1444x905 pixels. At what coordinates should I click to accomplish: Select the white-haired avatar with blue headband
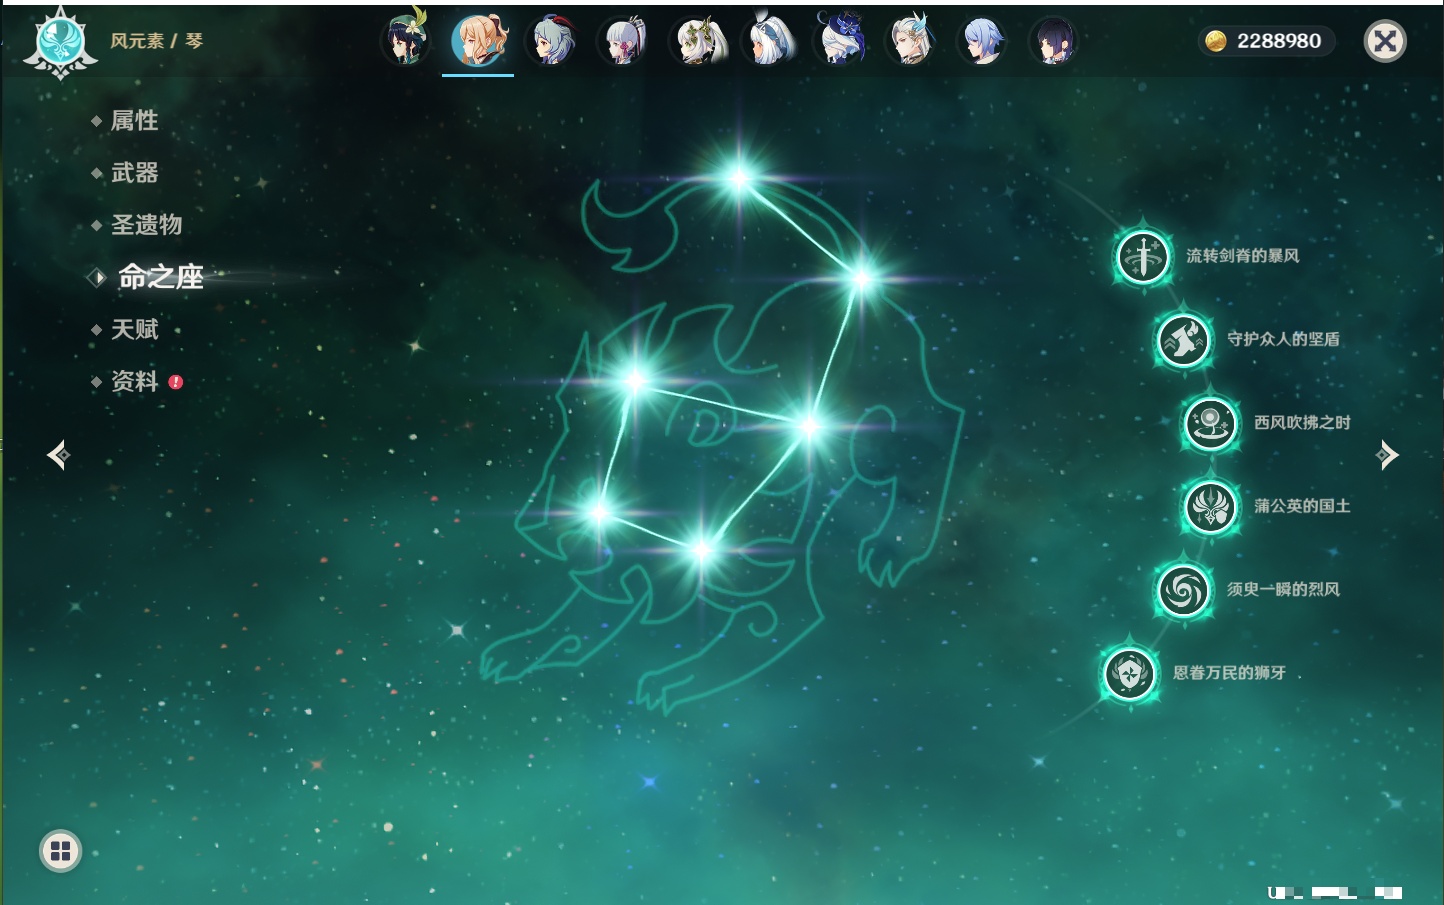tap(768, 41)
